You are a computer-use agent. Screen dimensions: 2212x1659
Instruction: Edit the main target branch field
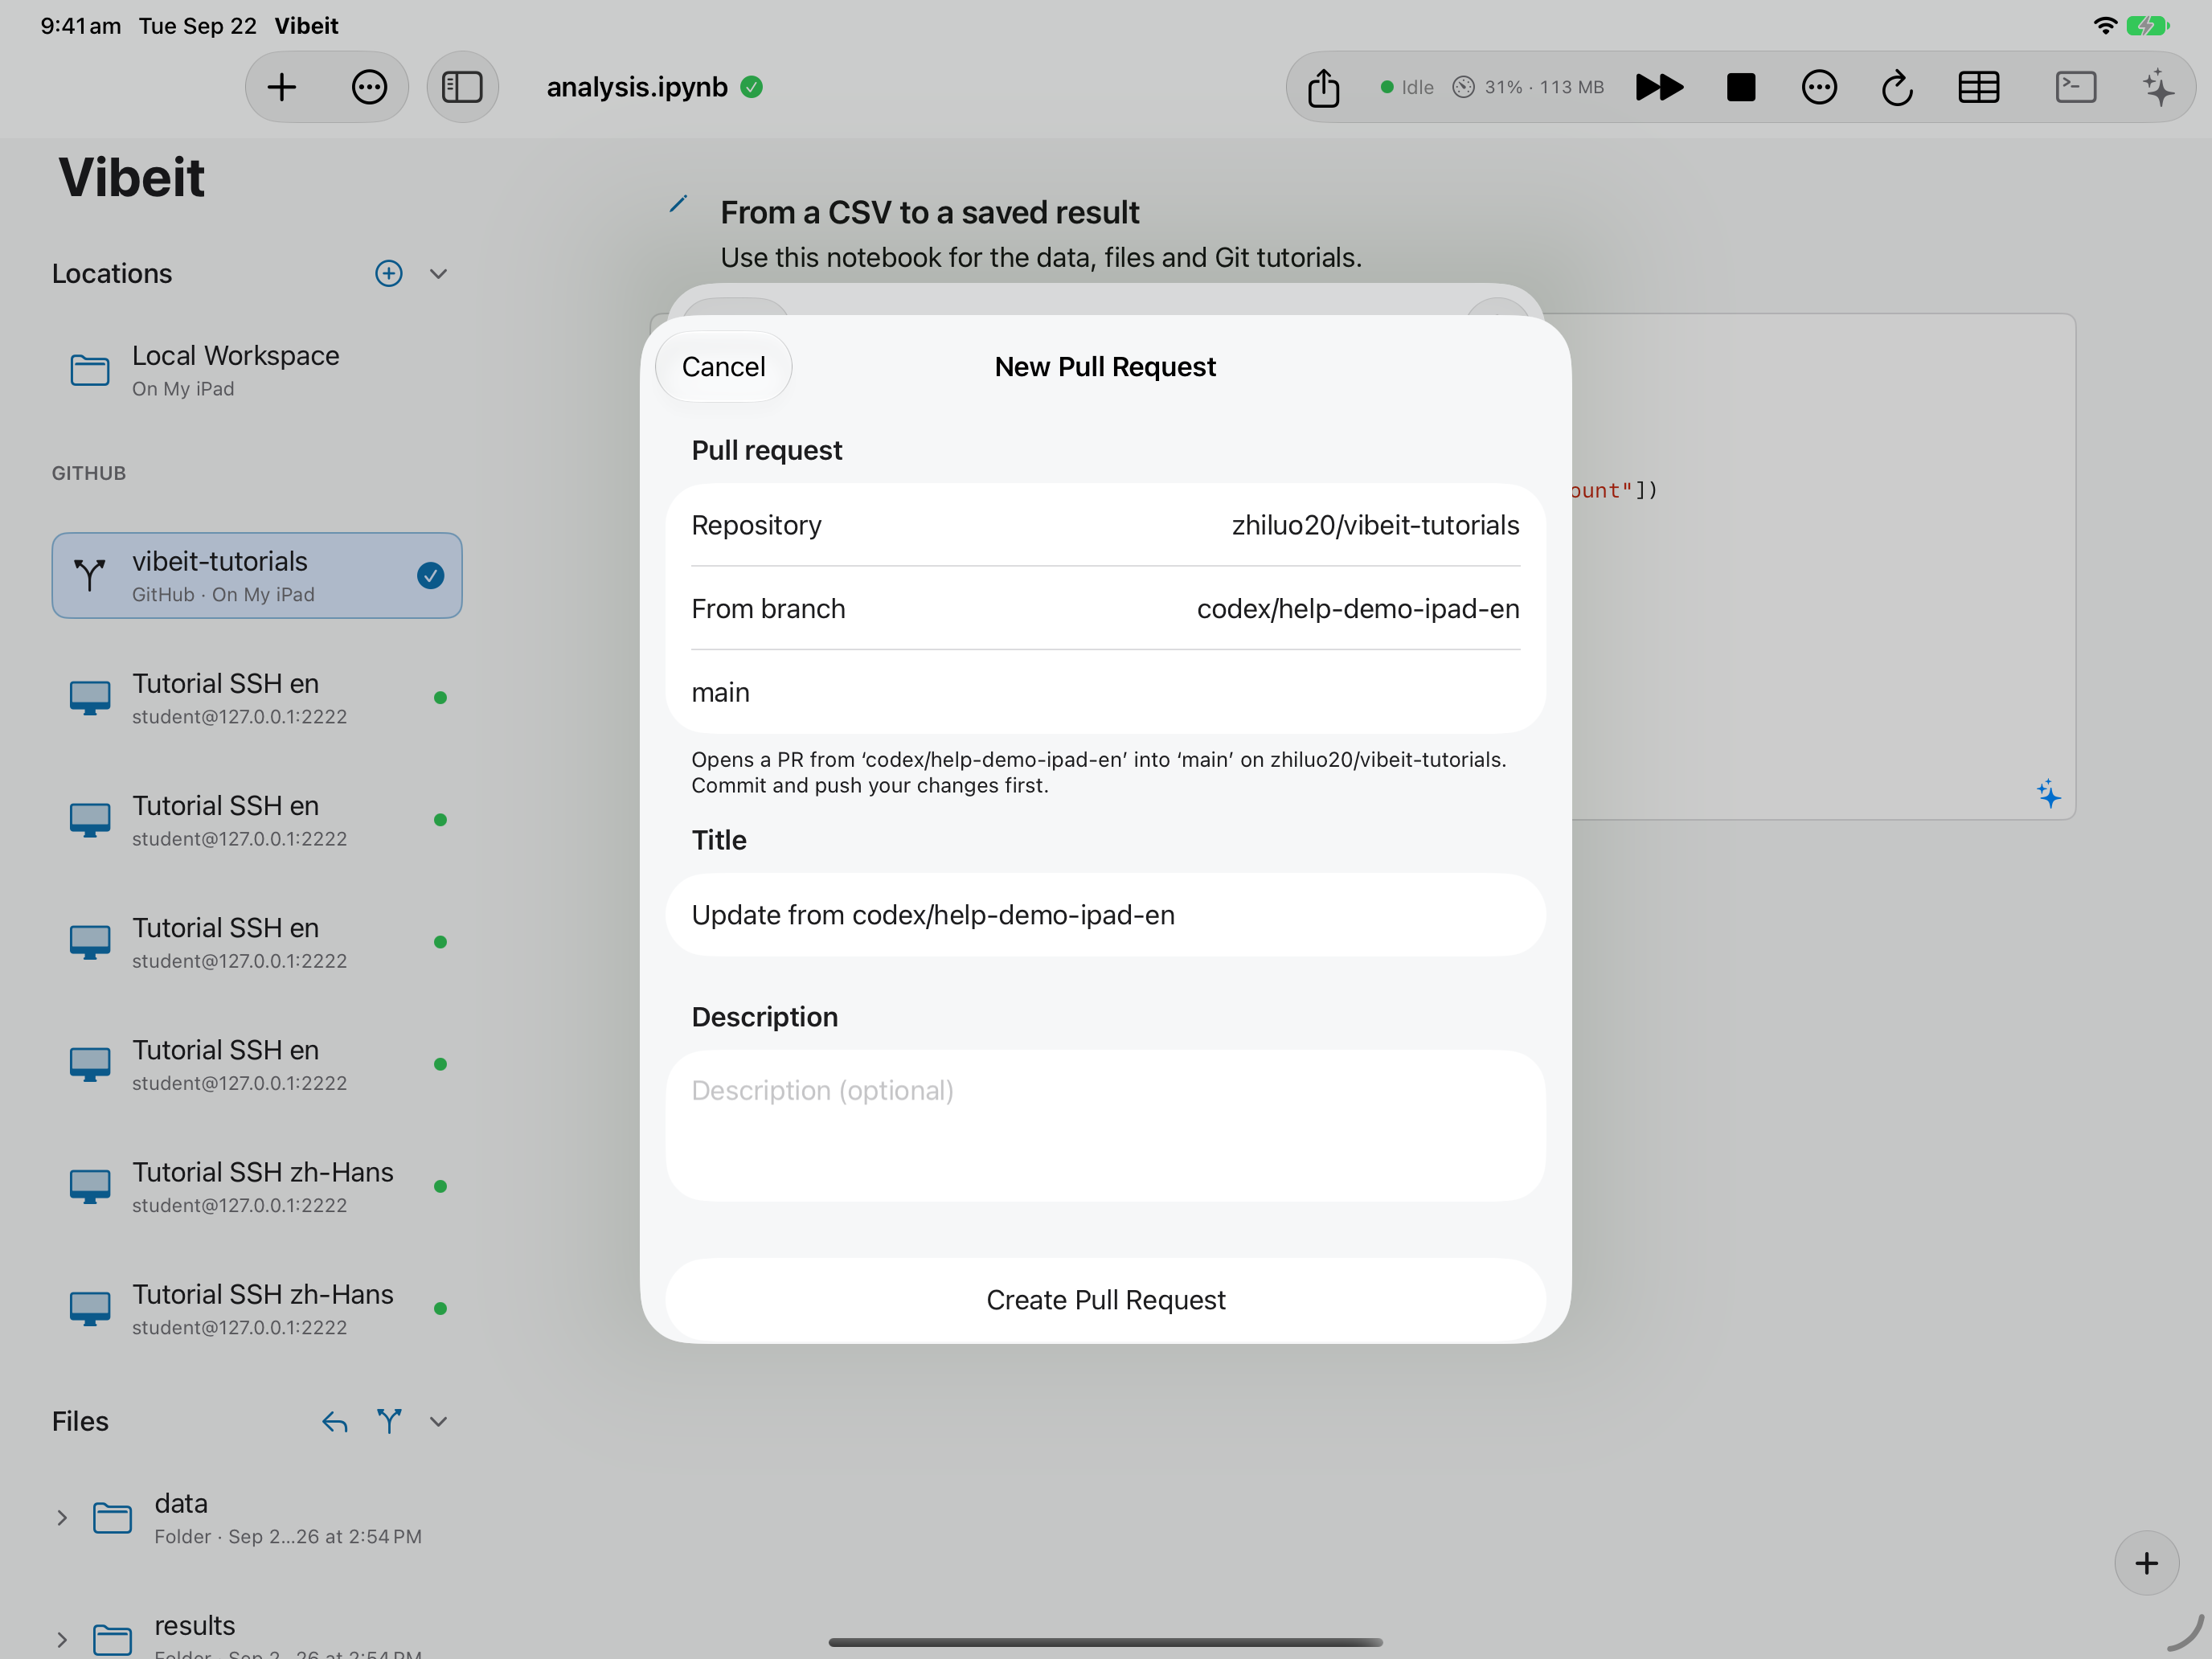tap(1105, 692)
